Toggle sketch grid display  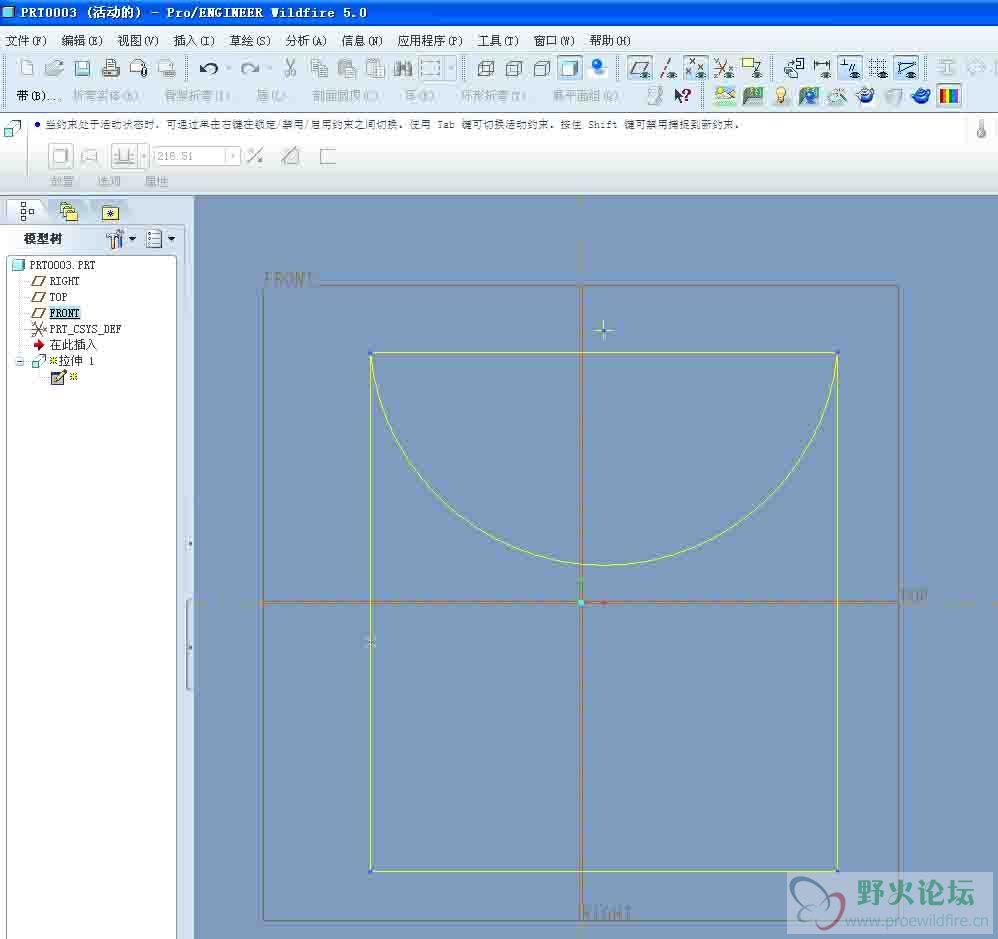coord(878,67)
